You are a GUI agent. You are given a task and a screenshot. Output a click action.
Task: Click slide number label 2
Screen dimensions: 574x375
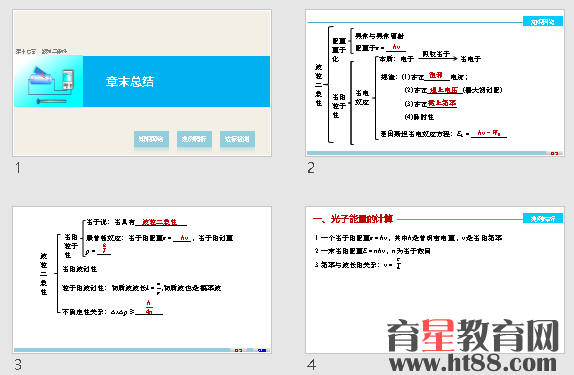pos(311,168)
